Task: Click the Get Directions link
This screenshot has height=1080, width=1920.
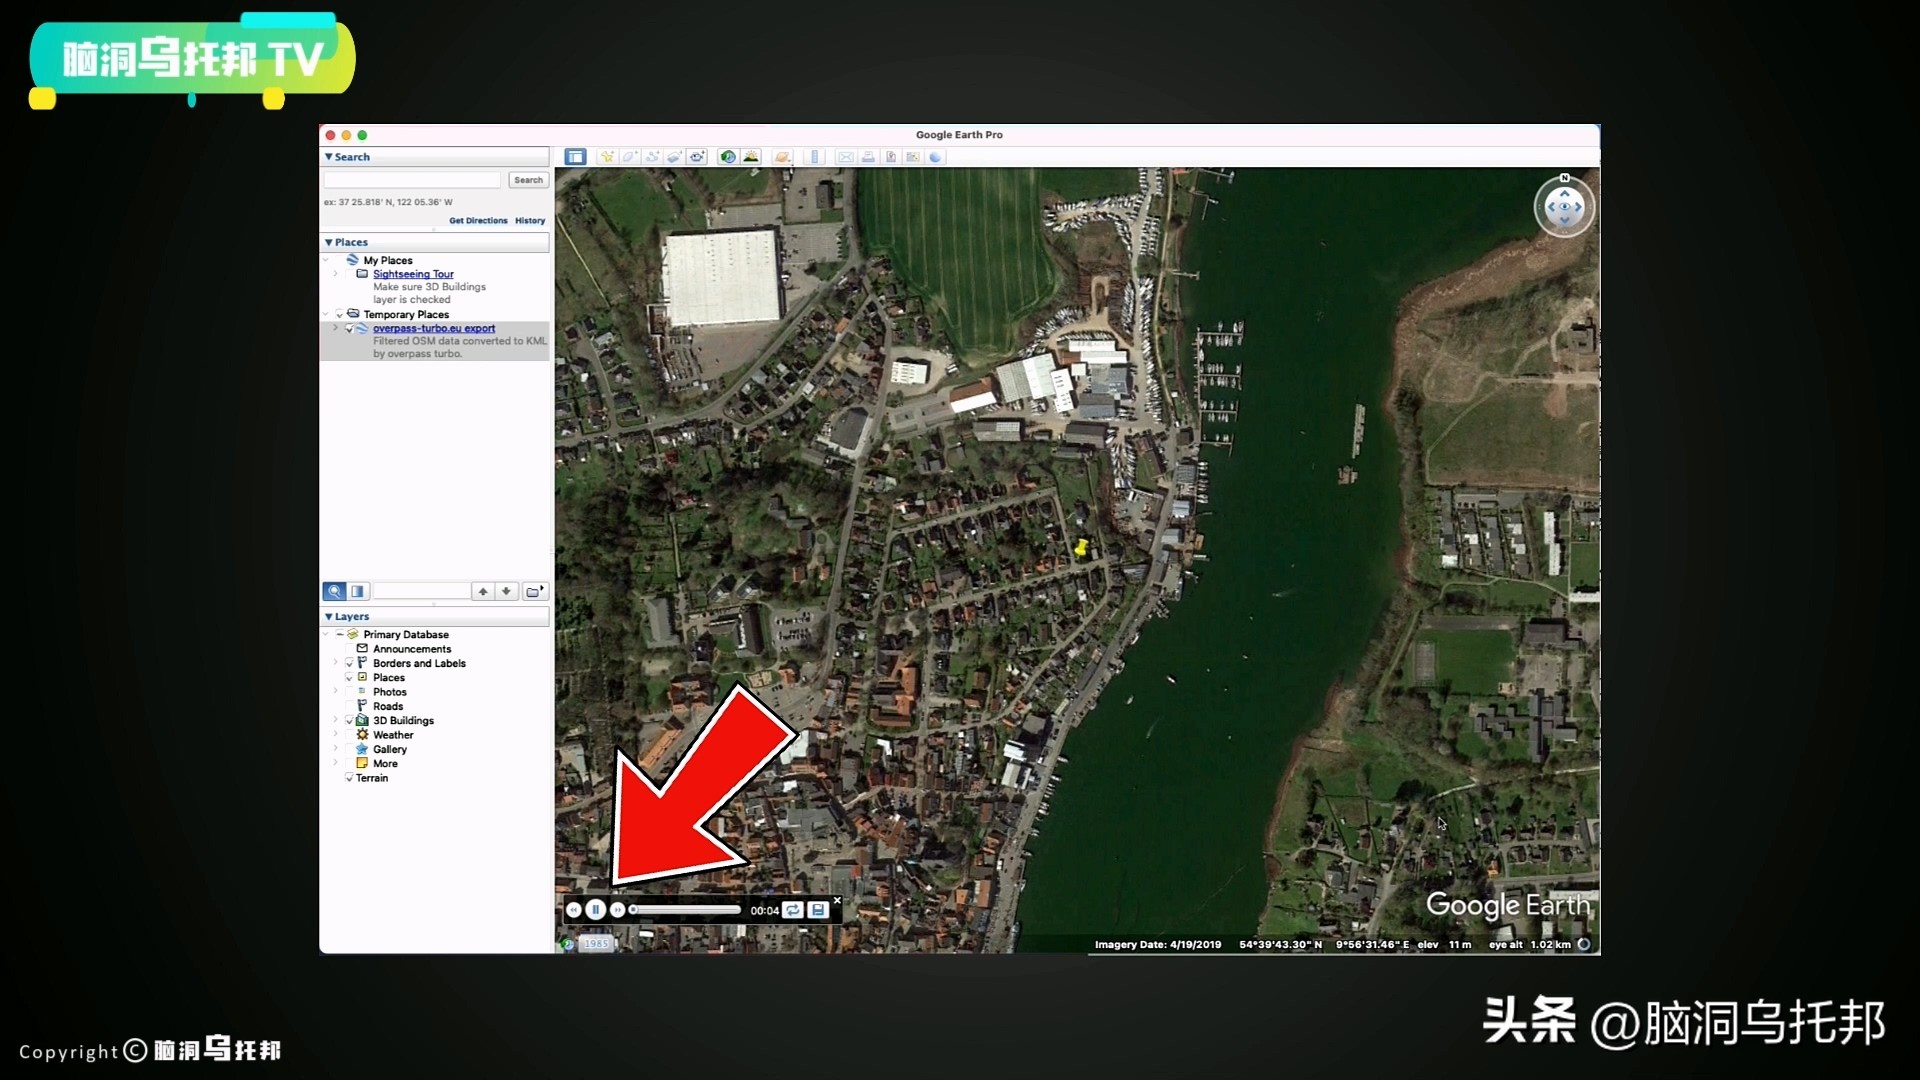Action: click(x=478, y=221)
